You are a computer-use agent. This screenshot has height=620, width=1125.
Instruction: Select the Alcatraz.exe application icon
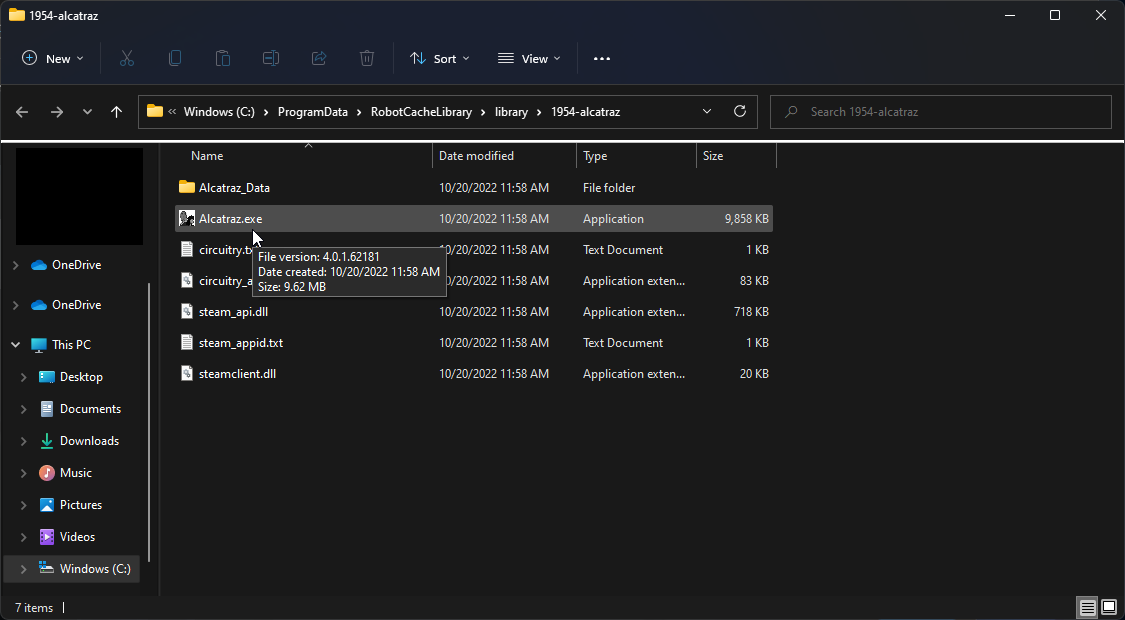[187, 219]
